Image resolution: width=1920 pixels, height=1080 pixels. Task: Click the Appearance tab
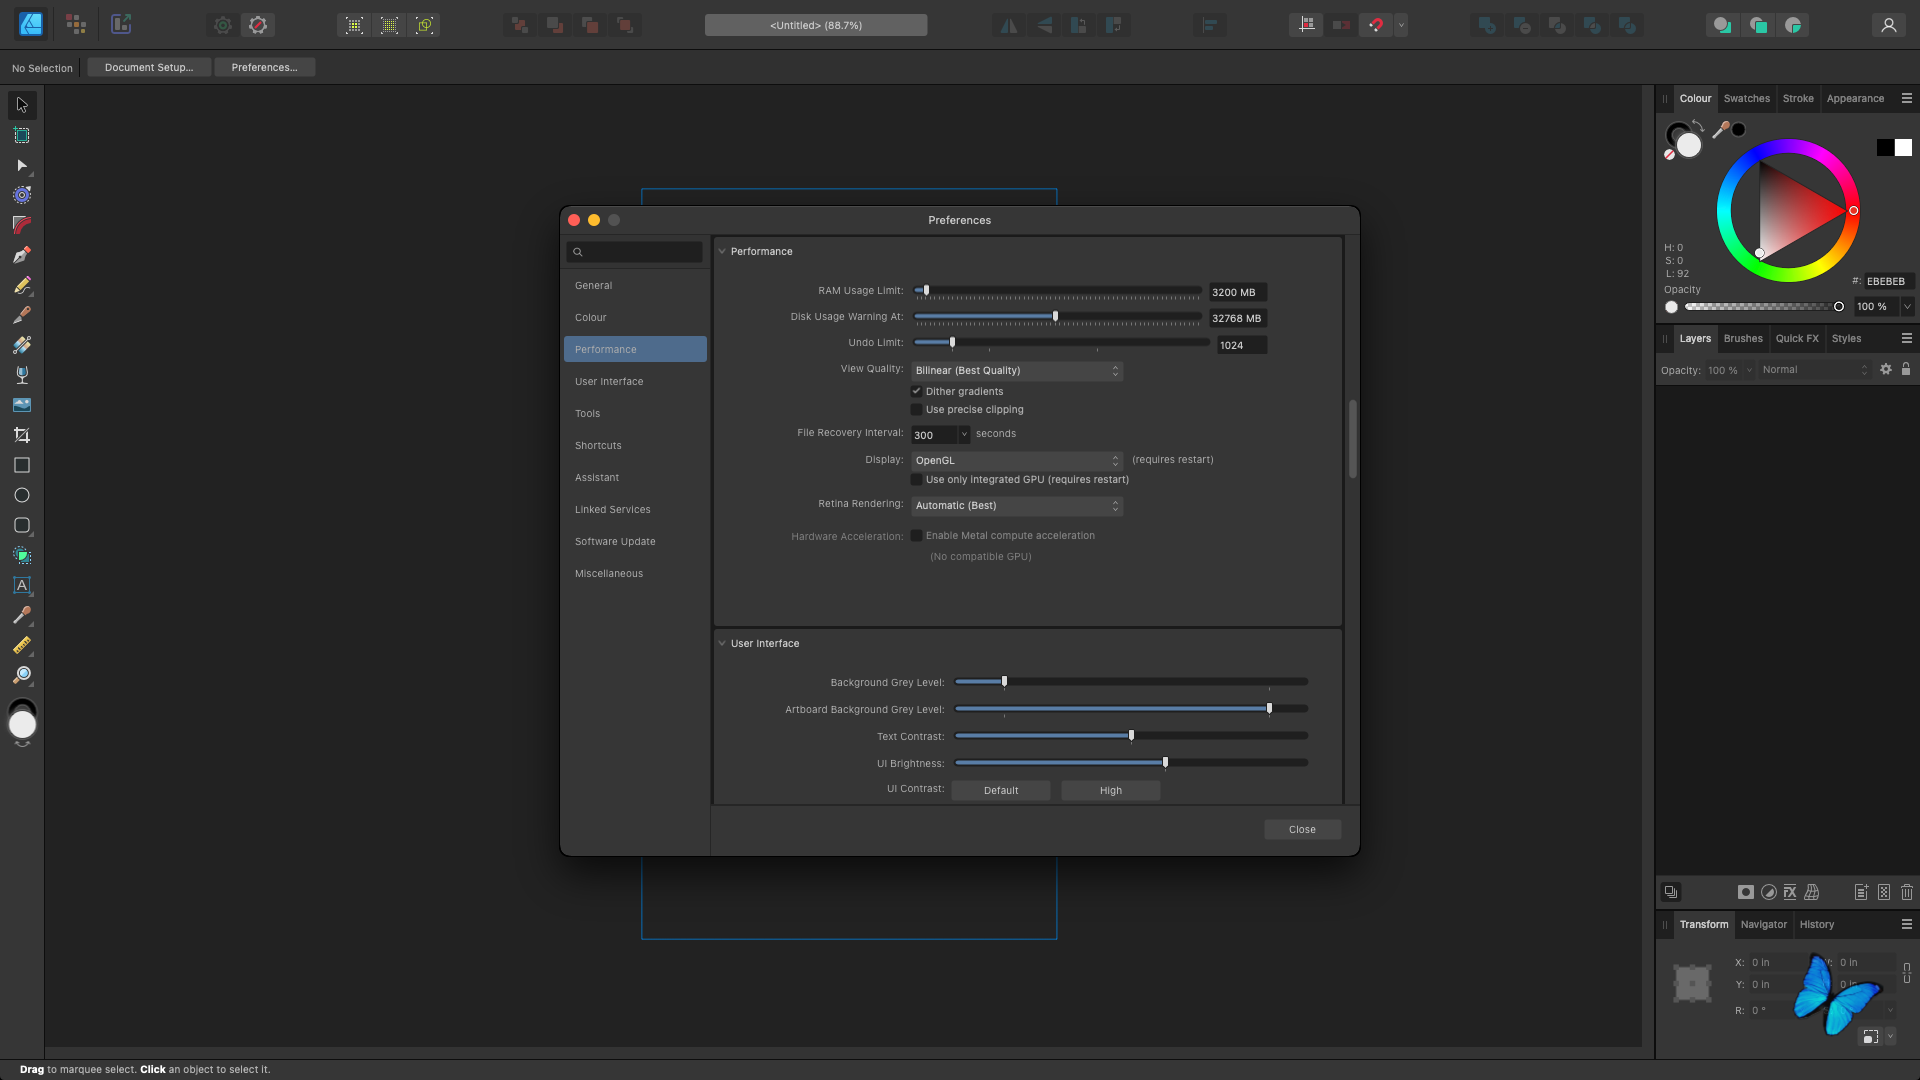[1855, 98]
